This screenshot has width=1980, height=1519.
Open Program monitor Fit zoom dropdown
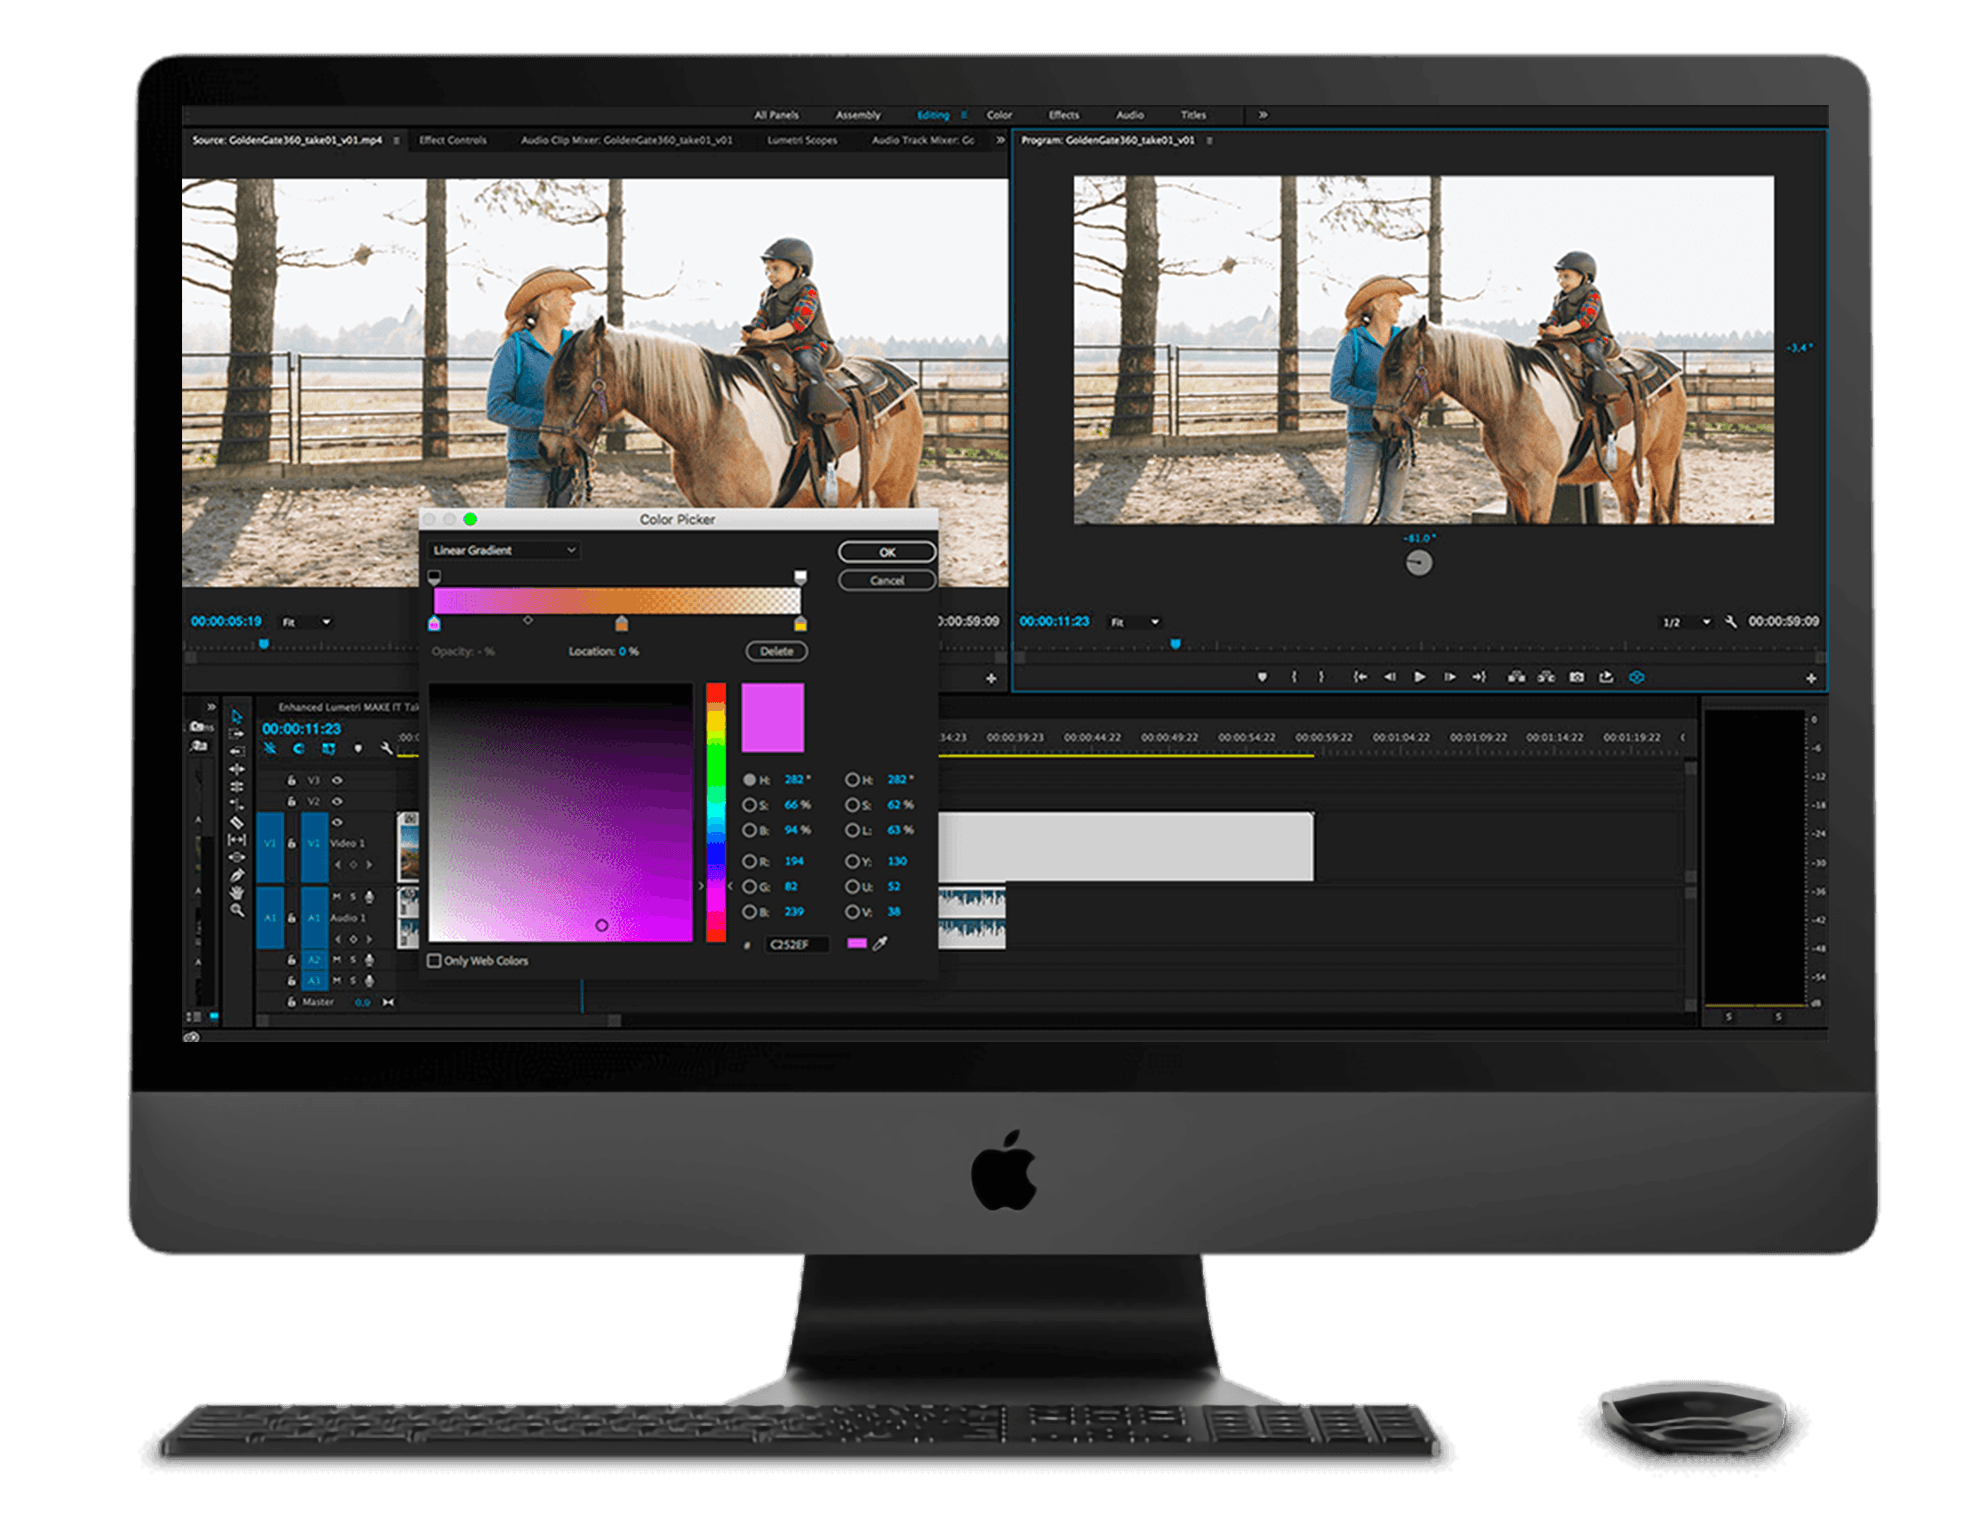click(1135, 622)
